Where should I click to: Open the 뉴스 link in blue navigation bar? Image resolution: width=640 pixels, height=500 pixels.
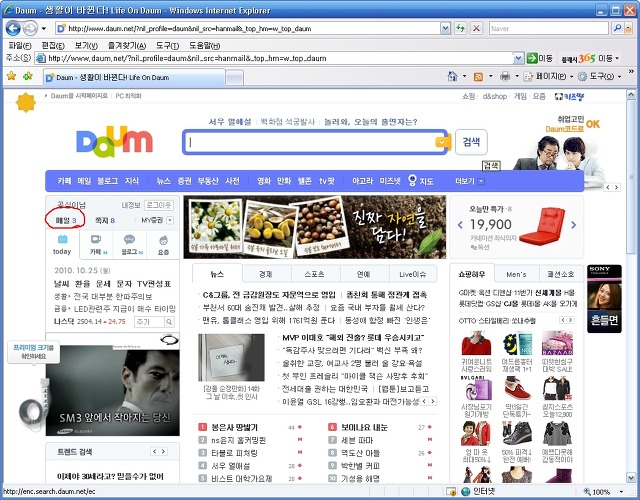pos(163,181)
